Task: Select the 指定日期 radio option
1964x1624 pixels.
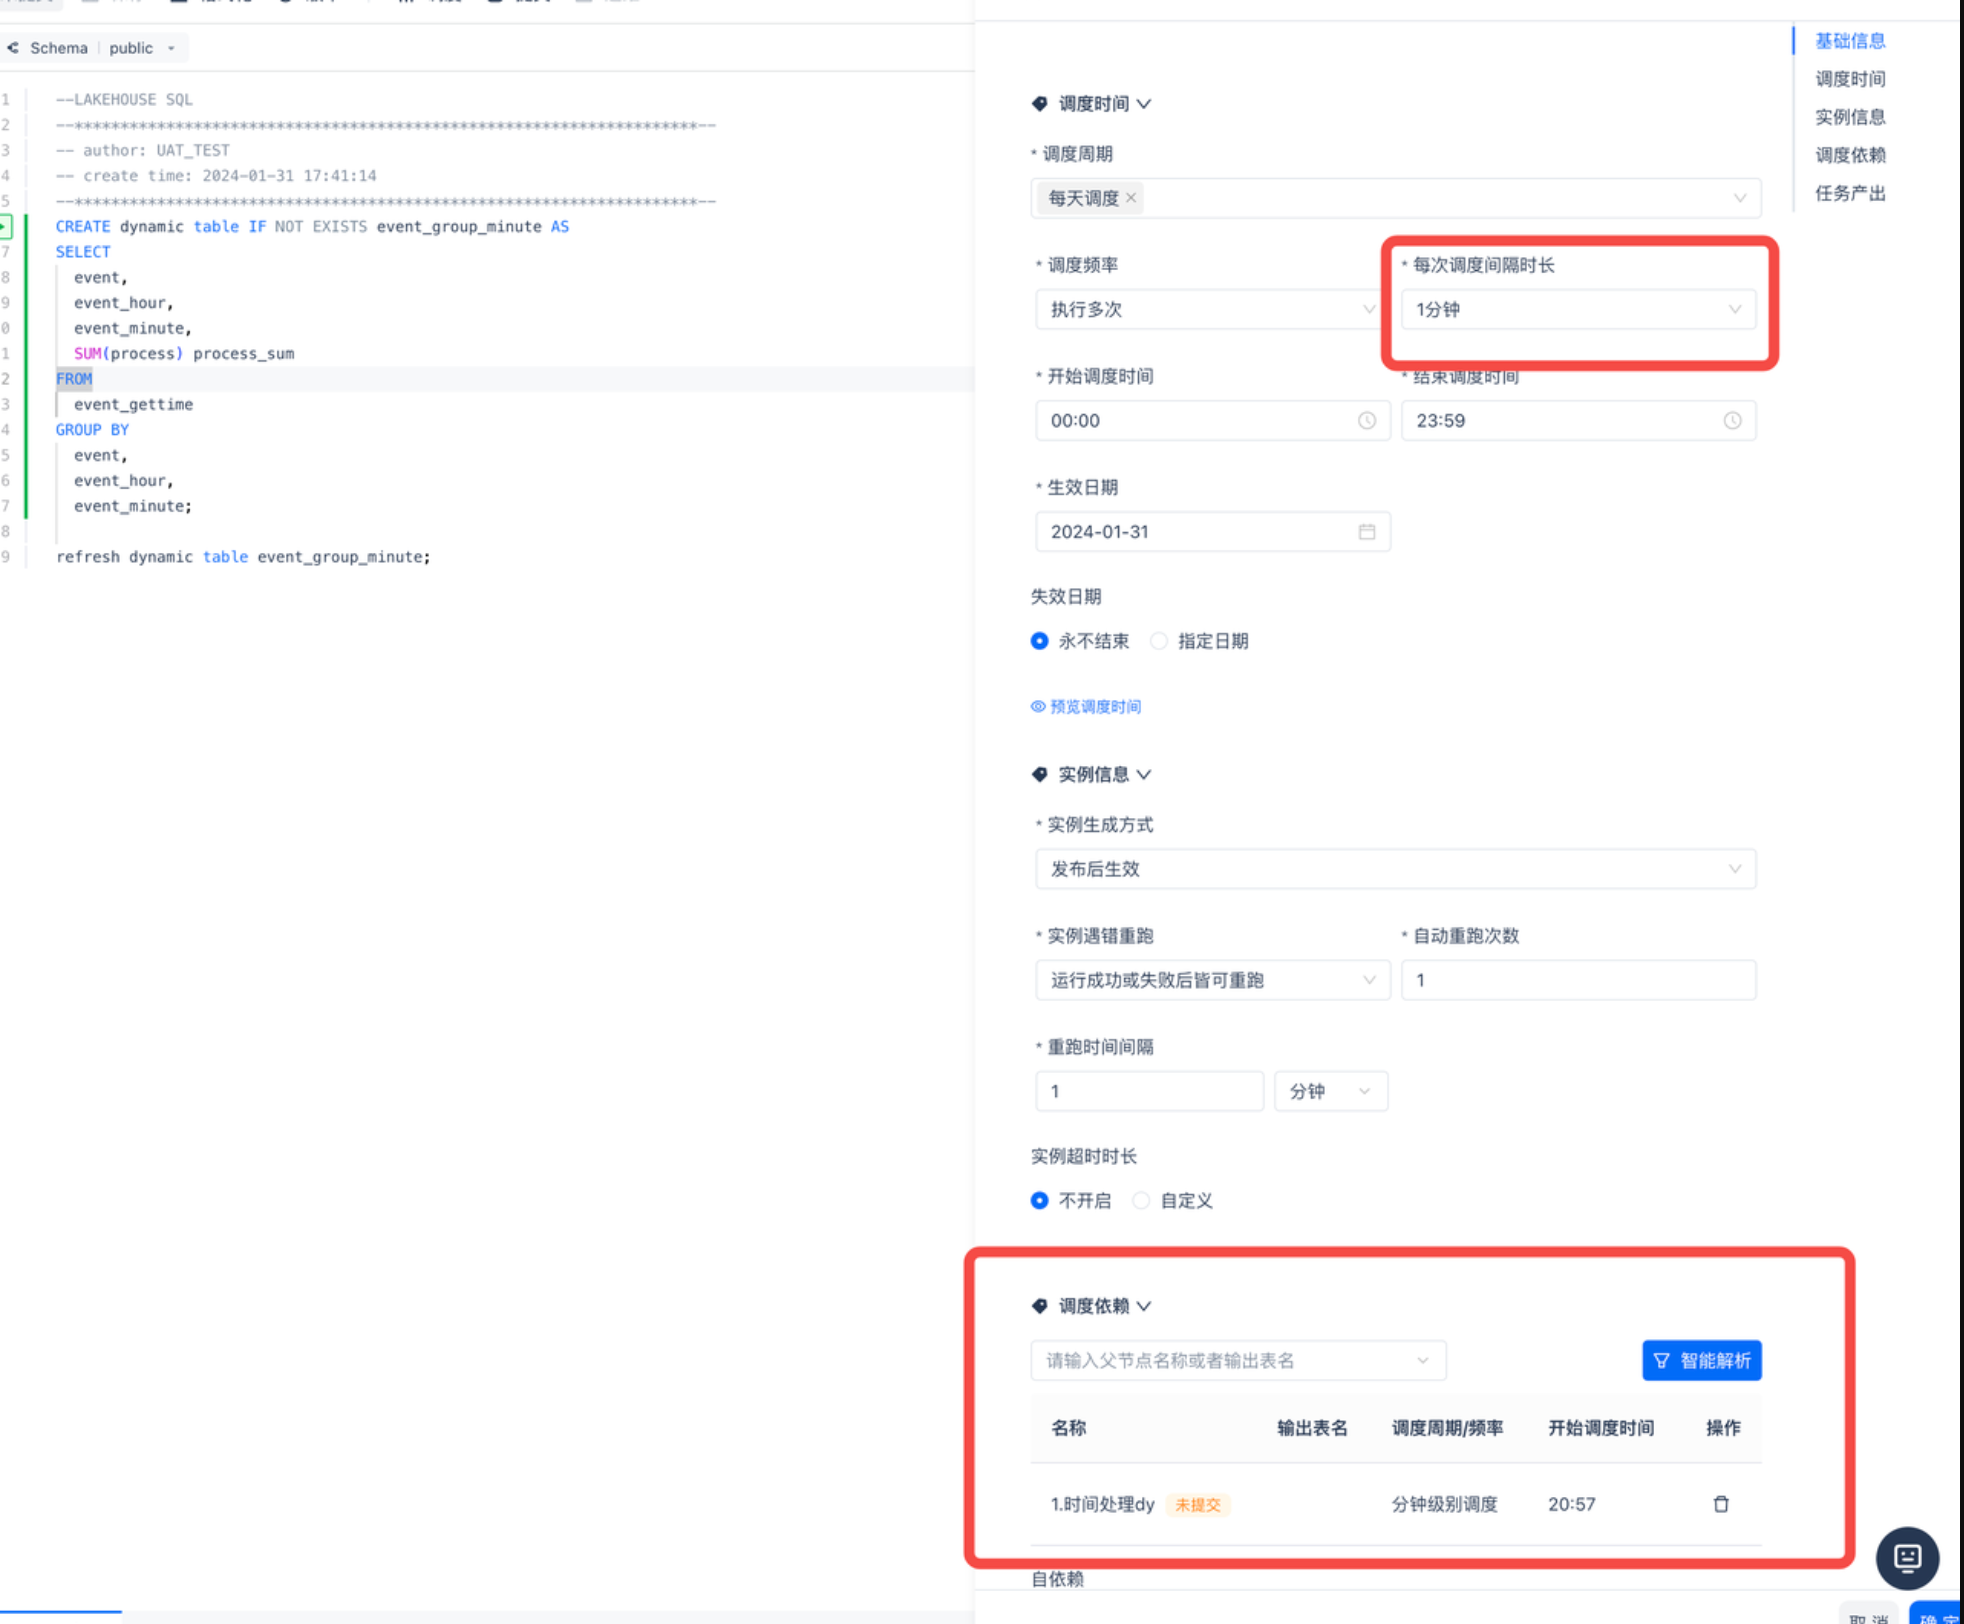Action: coord(1159,641)
